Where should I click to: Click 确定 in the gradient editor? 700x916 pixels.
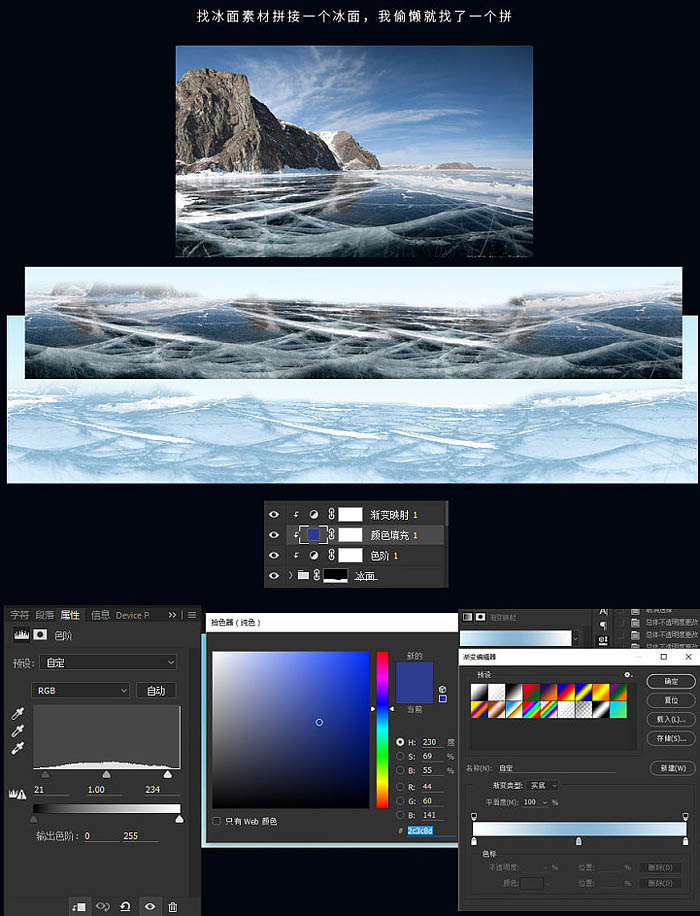point(671,681)
